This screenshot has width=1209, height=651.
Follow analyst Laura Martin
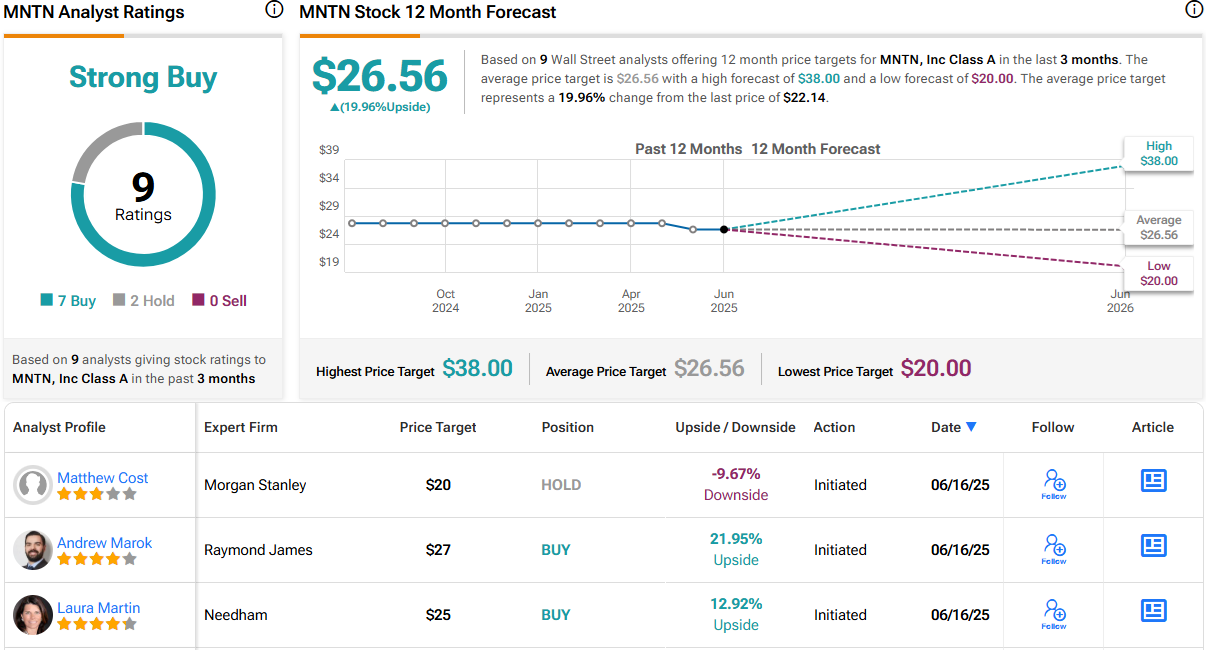(1054, 615)
